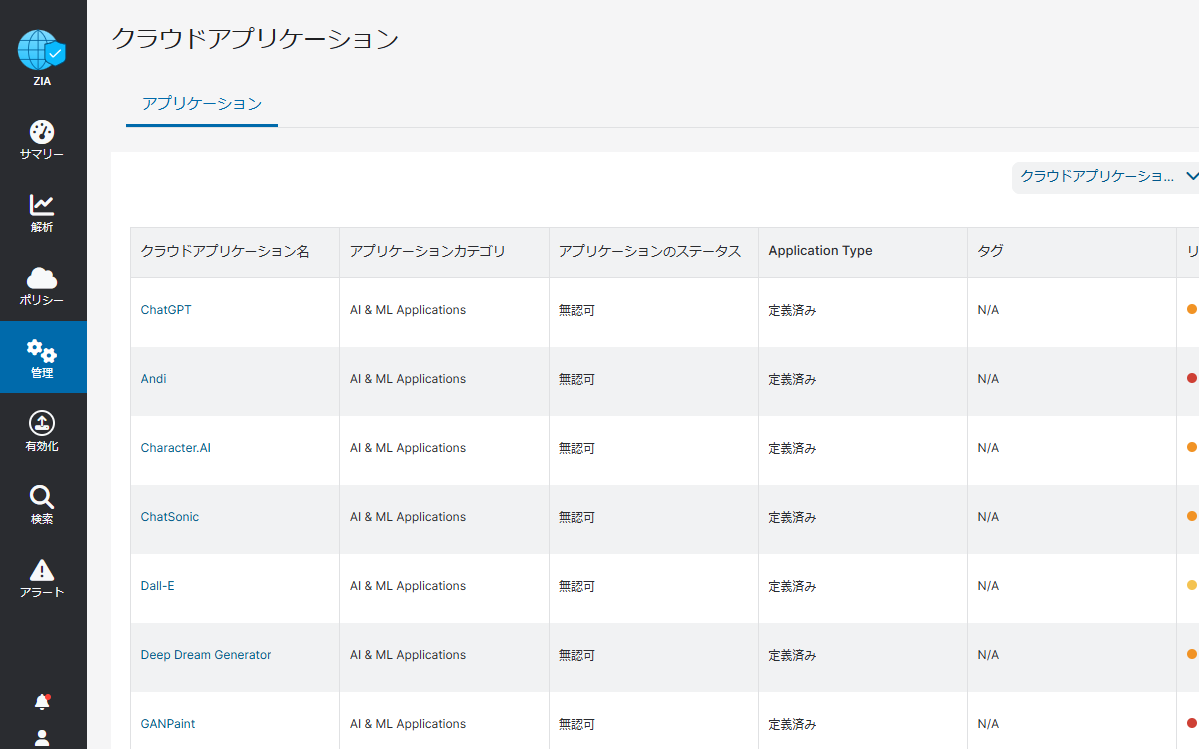Click the 定義済み type in Andi row
This screenshot has width=1199, height=749.
(792, 379)
